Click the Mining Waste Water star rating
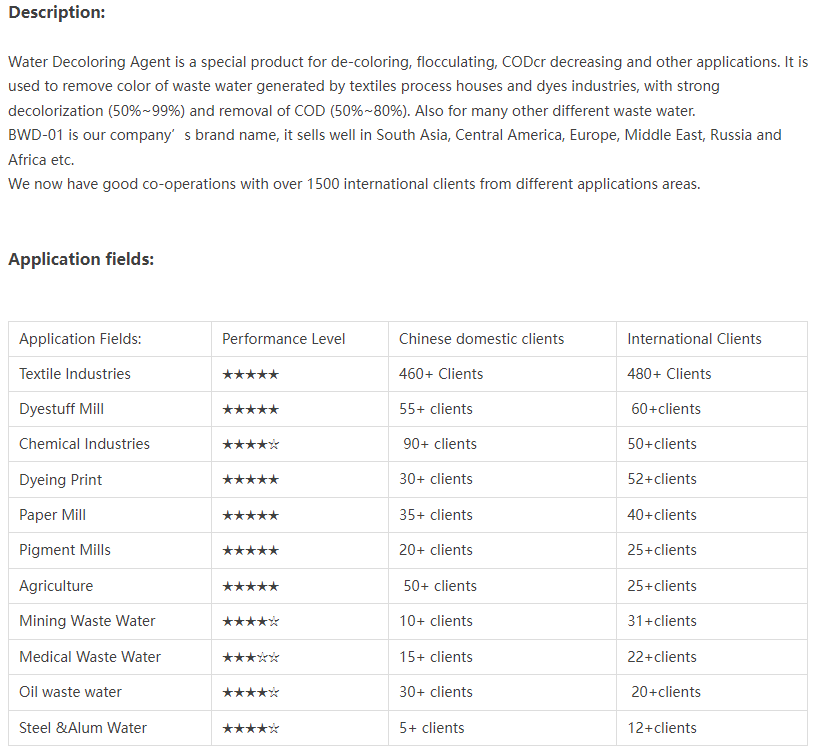Viewport: 818px width, 754px height. [x=250, y=621]
